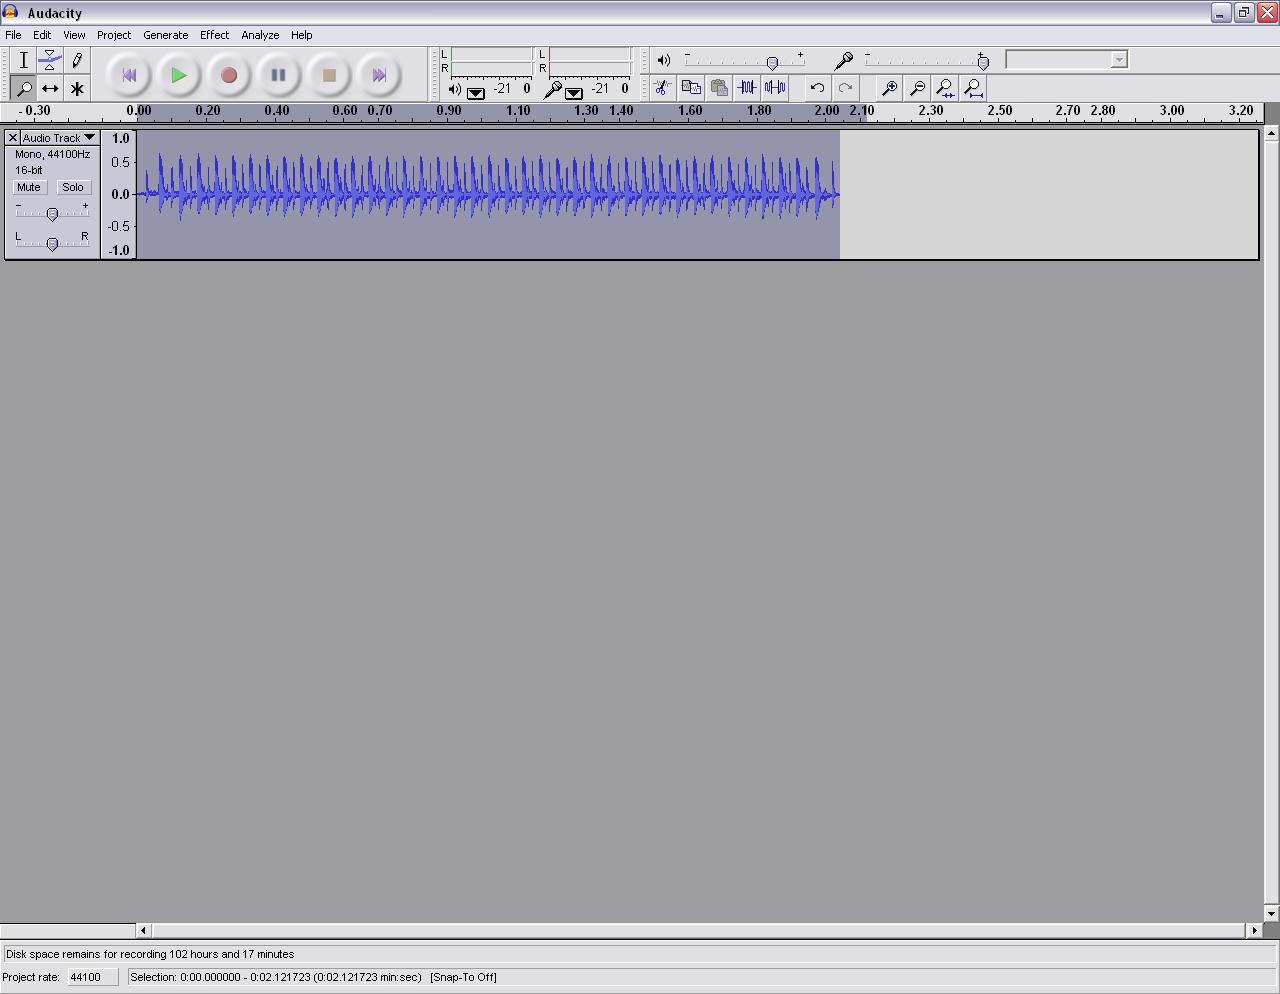Image resolution: width=1280 pixels, height=994 pixels.
Task: Open the View menu
Action: (x=75, y=35)
